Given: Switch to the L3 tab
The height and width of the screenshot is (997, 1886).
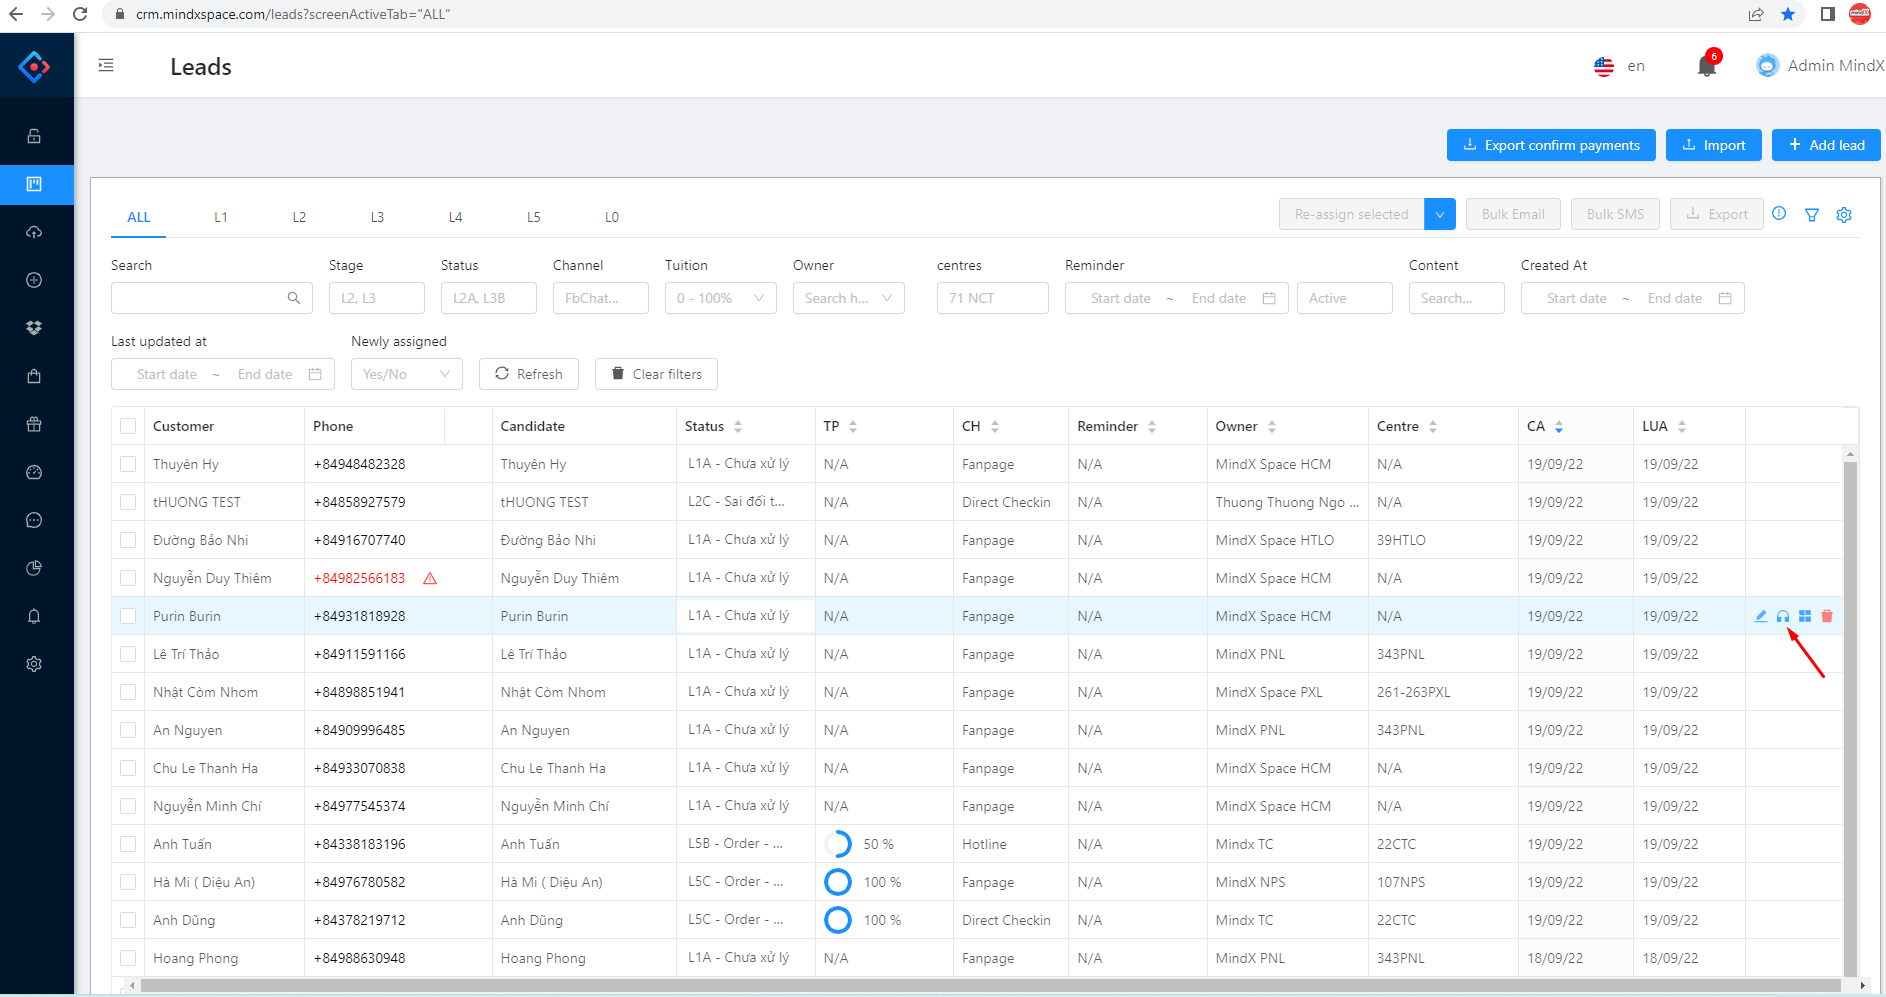Looking at the screenshot, I should 377,217.
